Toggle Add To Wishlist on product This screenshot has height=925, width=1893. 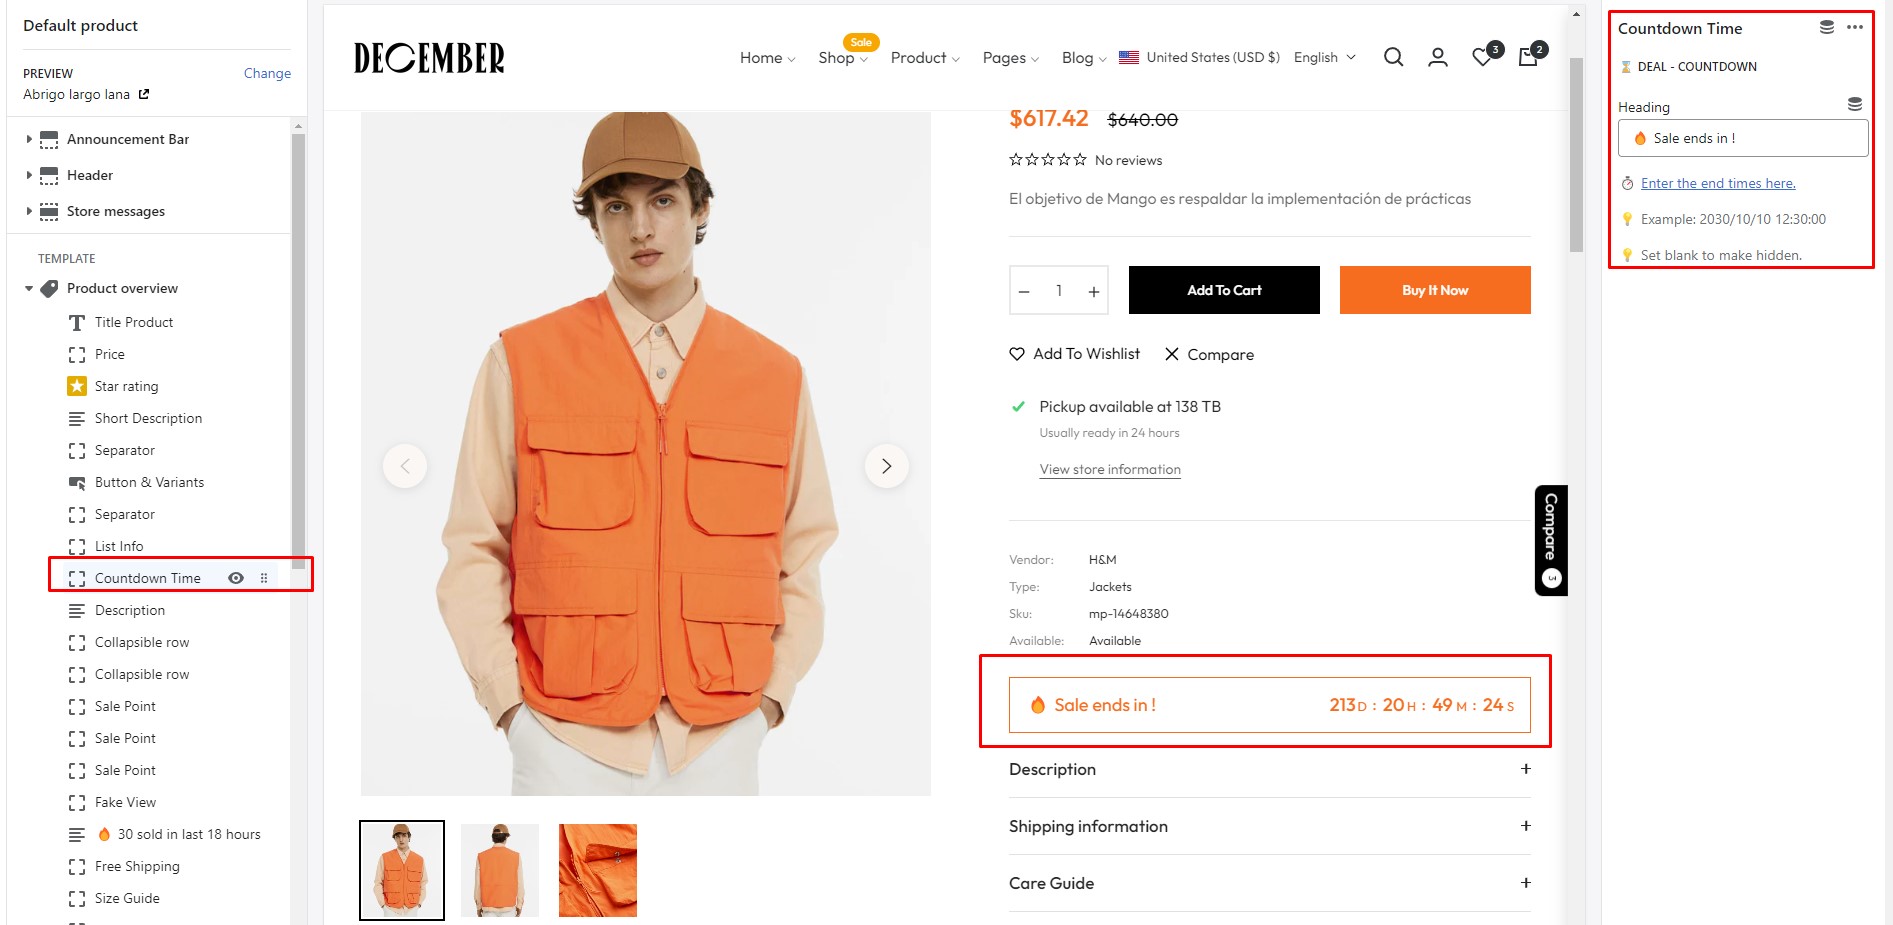coord(1075,354)
